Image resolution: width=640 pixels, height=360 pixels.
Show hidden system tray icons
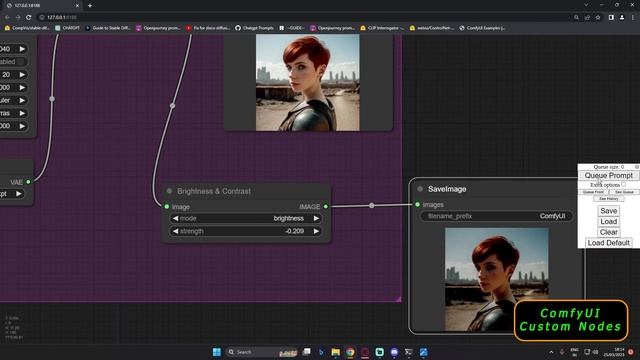pyautogui.click(x=551, y=352)
